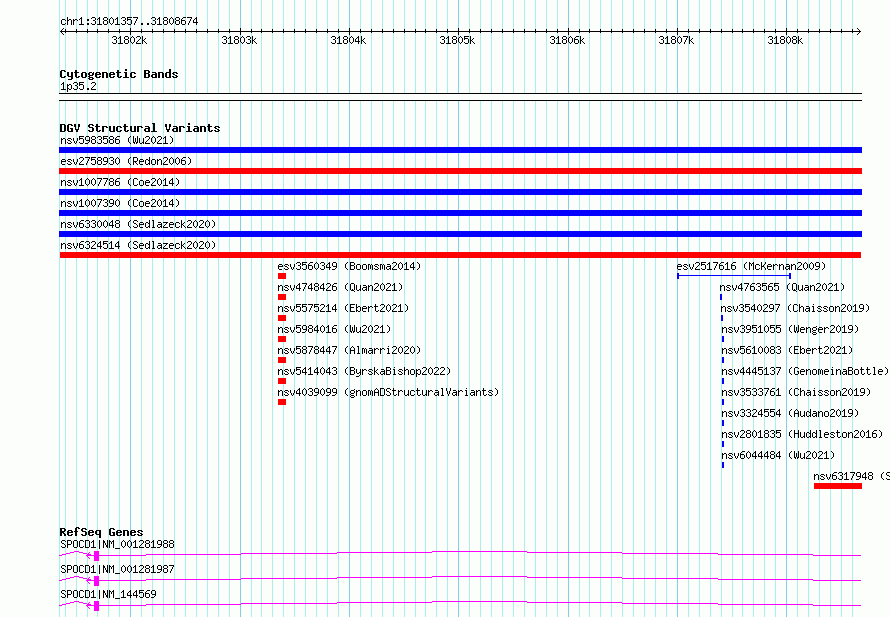The width and height of the screenshot is (890, 617).
Task: Click the blue interval line under esv2517616
Action: [x=734, y=276]
